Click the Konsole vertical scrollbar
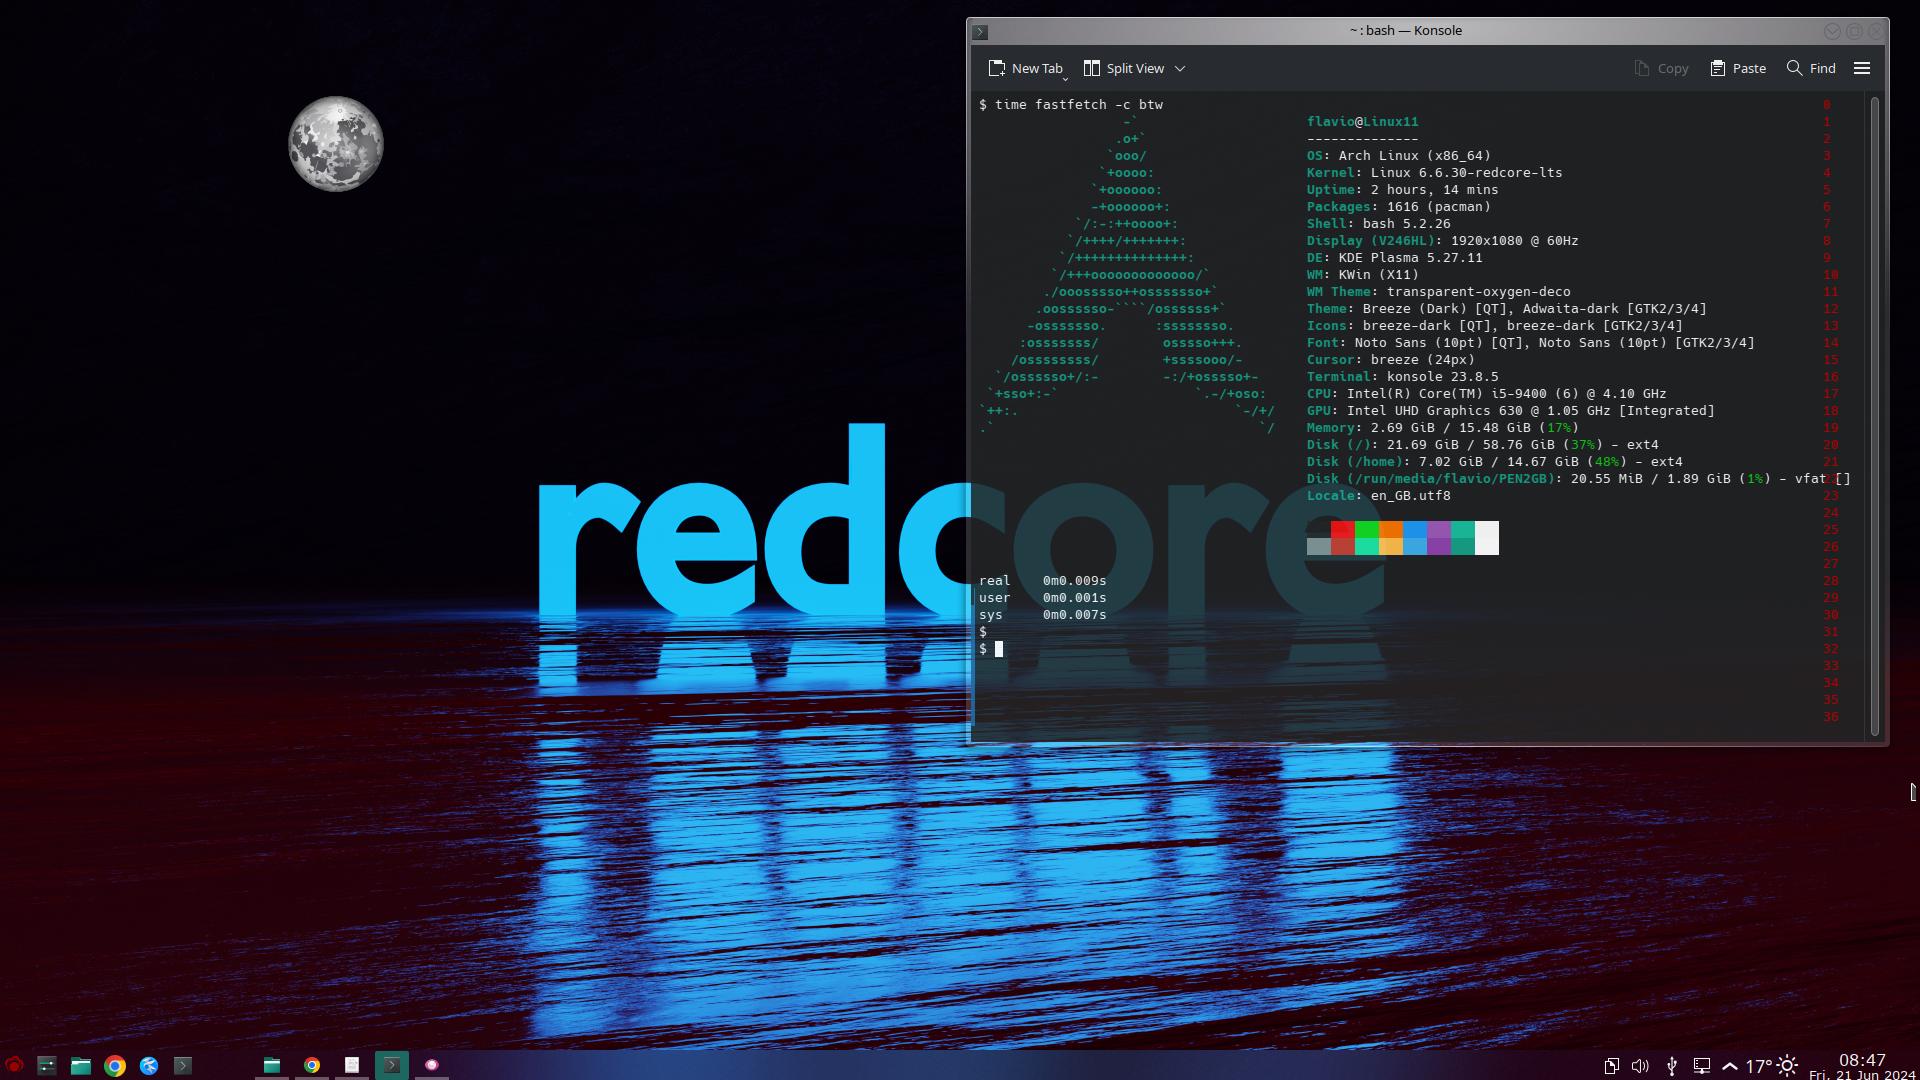The height and width of the screenshot is (1080, 1920). coord(1875,415)
